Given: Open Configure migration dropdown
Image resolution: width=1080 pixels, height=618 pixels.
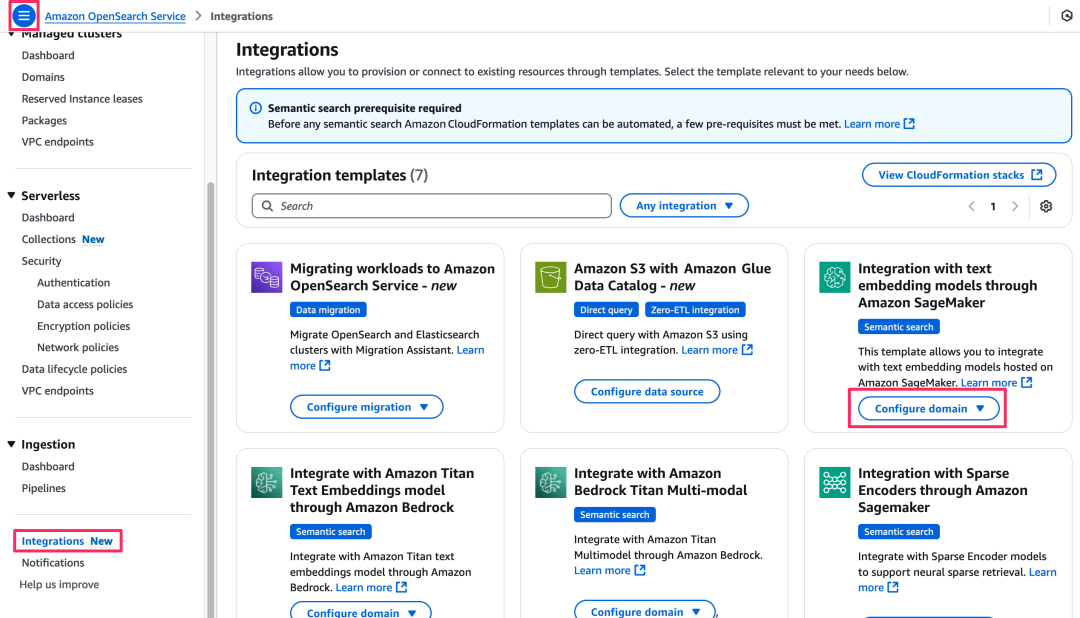Looking at the screenshot, I should coord(366,406).
